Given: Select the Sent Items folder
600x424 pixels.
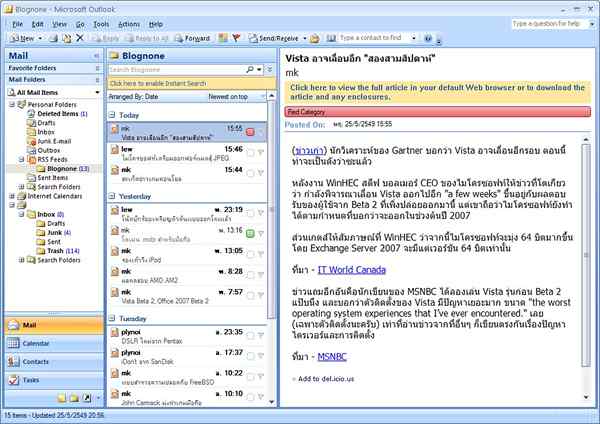Looking at the screenshot, I should (47, 178).
